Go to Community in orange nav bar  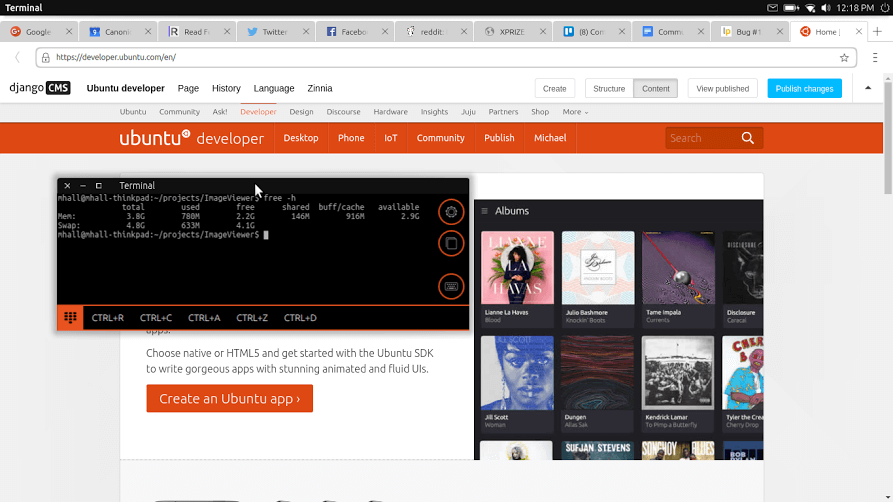440,138
